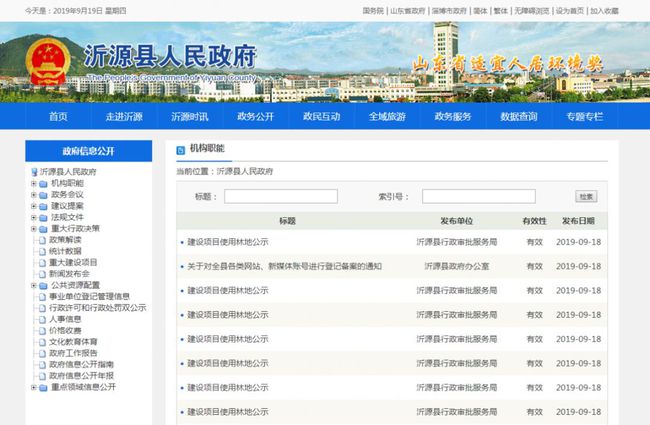The image size is (650, 425).
Task: Click the 建议提案 folder icon
Action: point(43,206)
